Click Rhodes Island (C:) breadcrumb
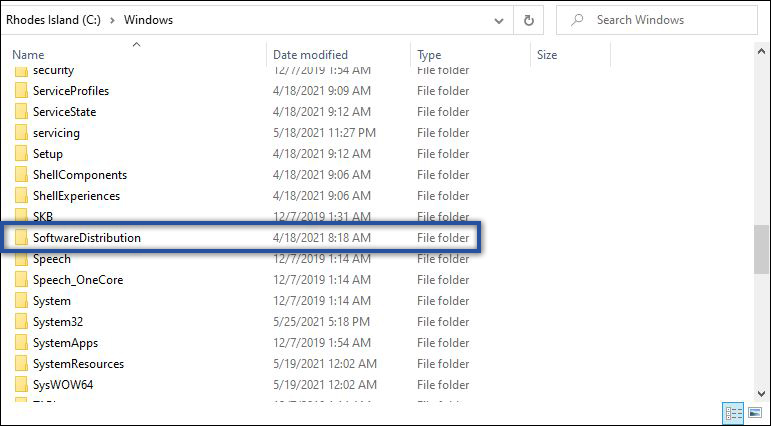 [x=52, y=20]
